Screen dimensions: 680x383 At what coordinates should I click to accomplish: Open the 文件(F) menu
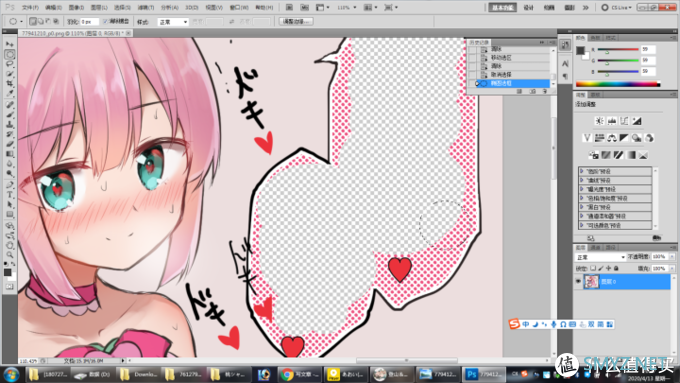[30, 7]
